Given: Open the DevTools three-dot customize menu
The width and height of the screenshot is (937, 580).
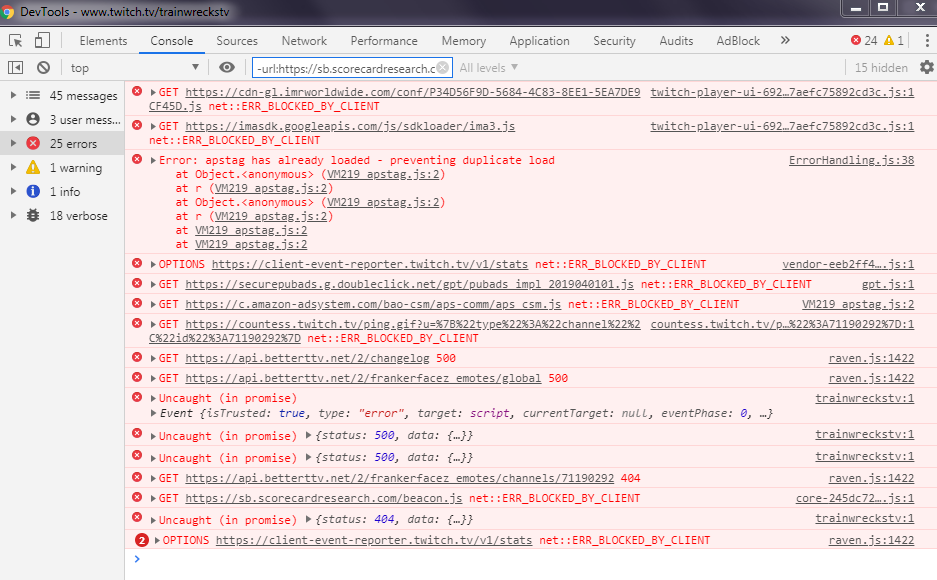Looking at the screenshot, I should (x=927, y=41).
